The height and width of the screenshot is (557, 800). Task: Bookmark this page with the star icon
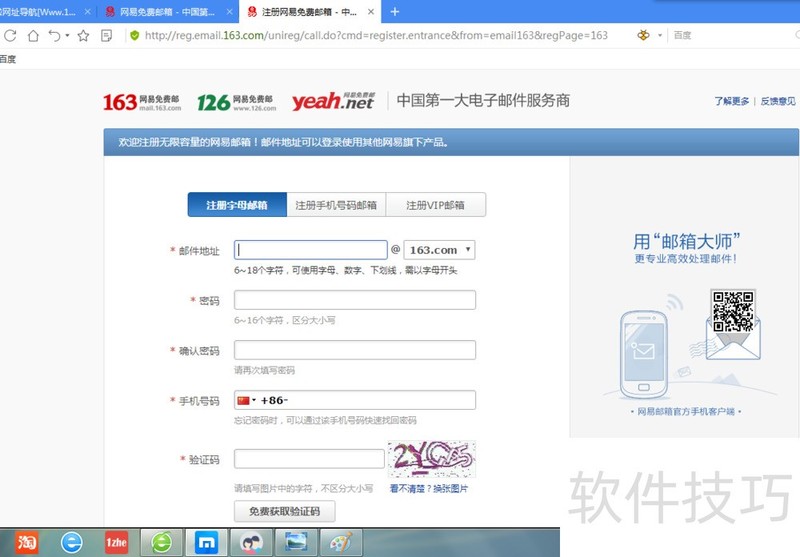coord(83,35)
